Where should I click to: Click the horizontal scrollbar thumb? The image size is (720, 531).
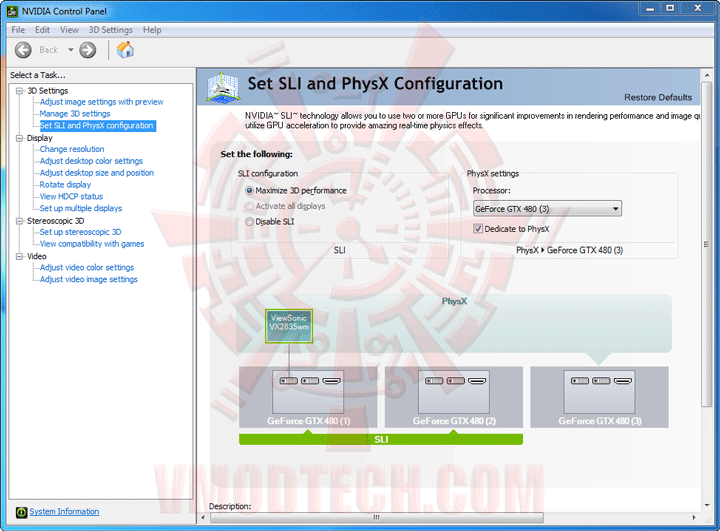[377, 518]
